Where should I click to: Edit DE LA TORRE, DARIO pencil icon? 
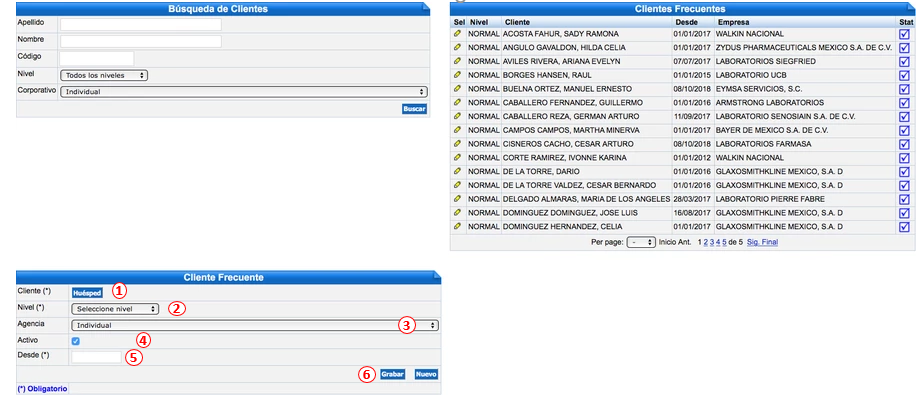(x=457, y=172)
